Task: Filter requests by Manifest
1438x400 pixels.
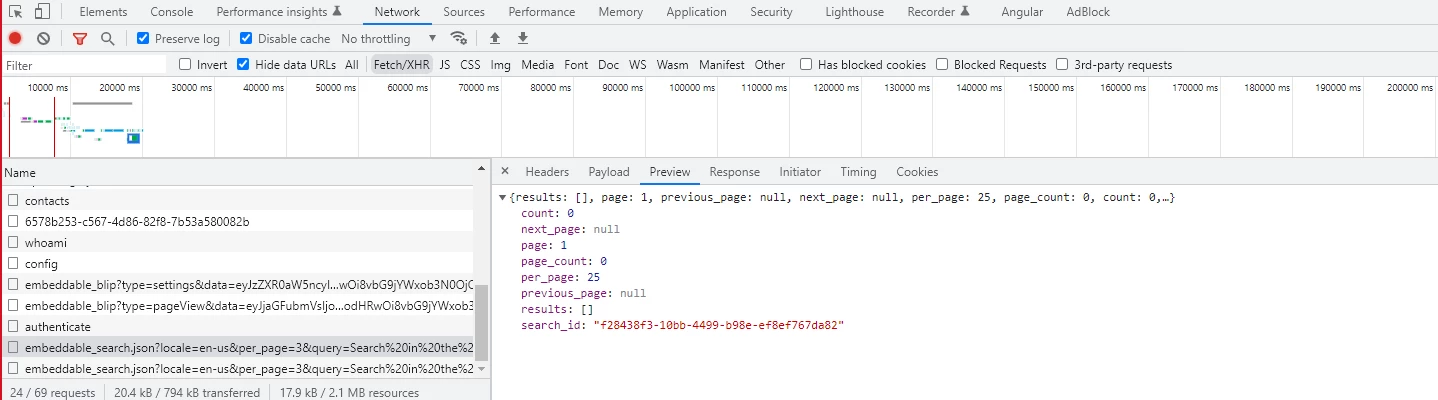Action: [721, 64]
